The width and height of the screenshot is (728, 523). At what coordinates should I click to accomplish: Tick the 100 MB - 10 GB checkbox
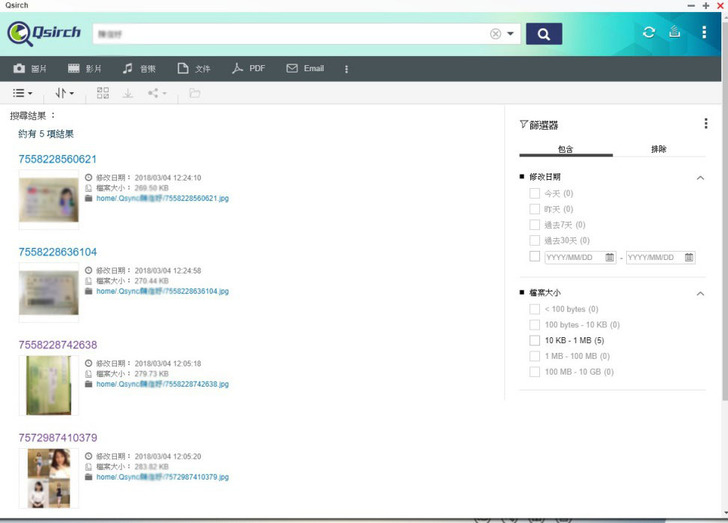(534, 372)
